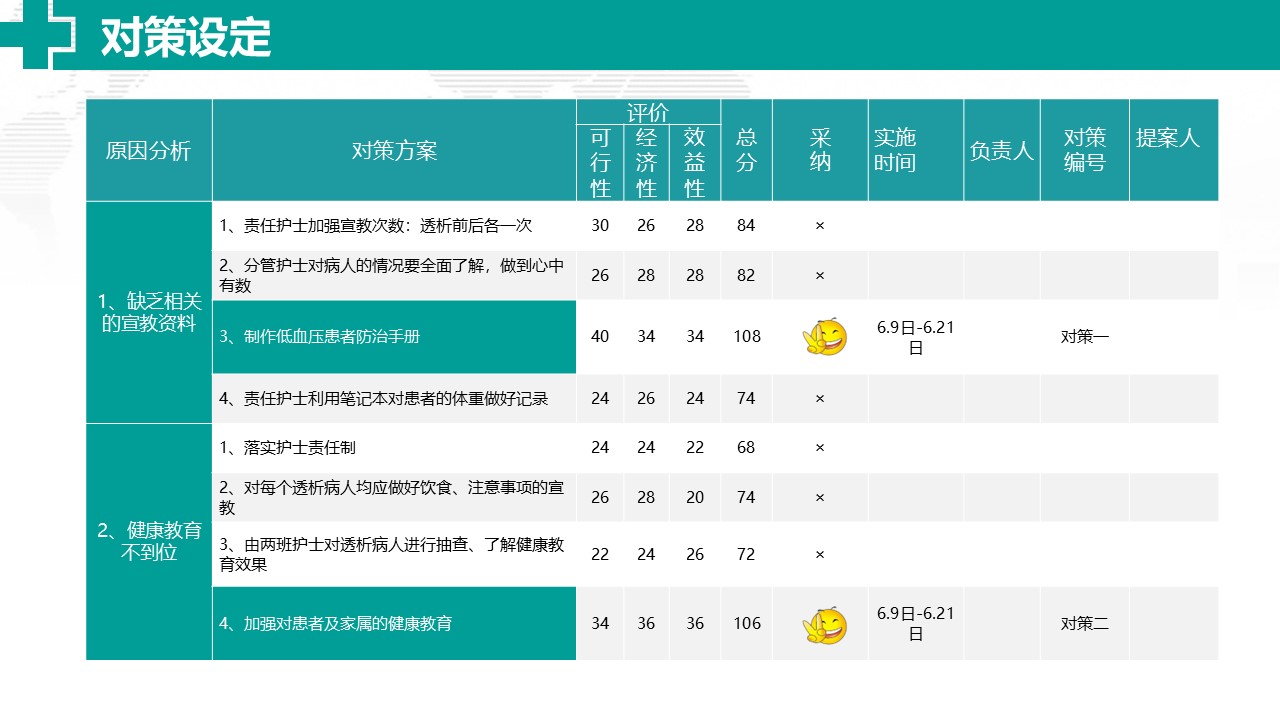Viewport: 1280px width, 720px height.
Task: Click the 6.9日-6.21日 date in the 对策一 row
Action: tap(916, 338)
